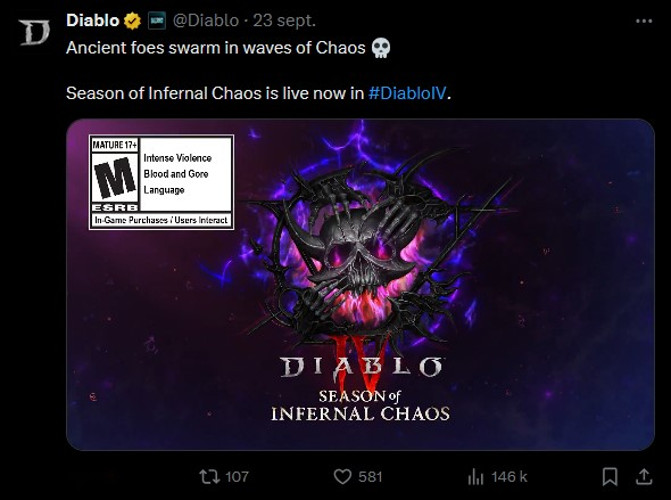This screenshot has width=671, height=500.
Task: Click the skull emoji in the post
Action: pos(379,47)
